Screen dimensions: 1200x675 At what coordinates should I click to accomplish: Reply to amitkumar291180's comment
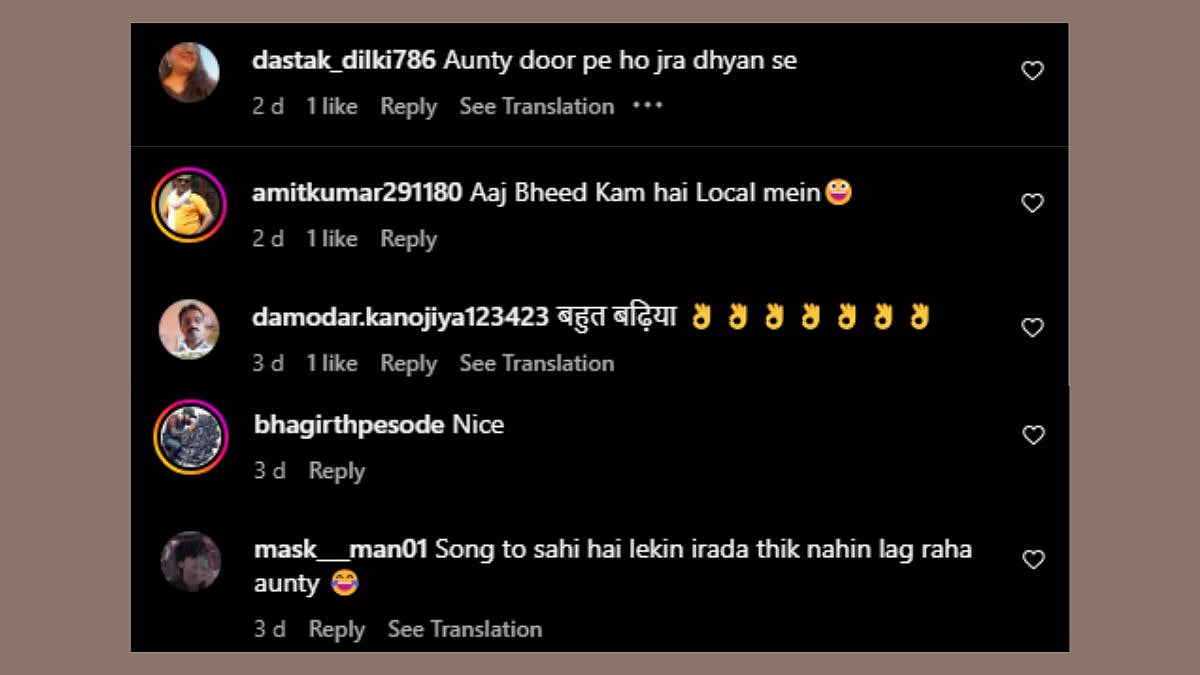click(x=408, y=239)
